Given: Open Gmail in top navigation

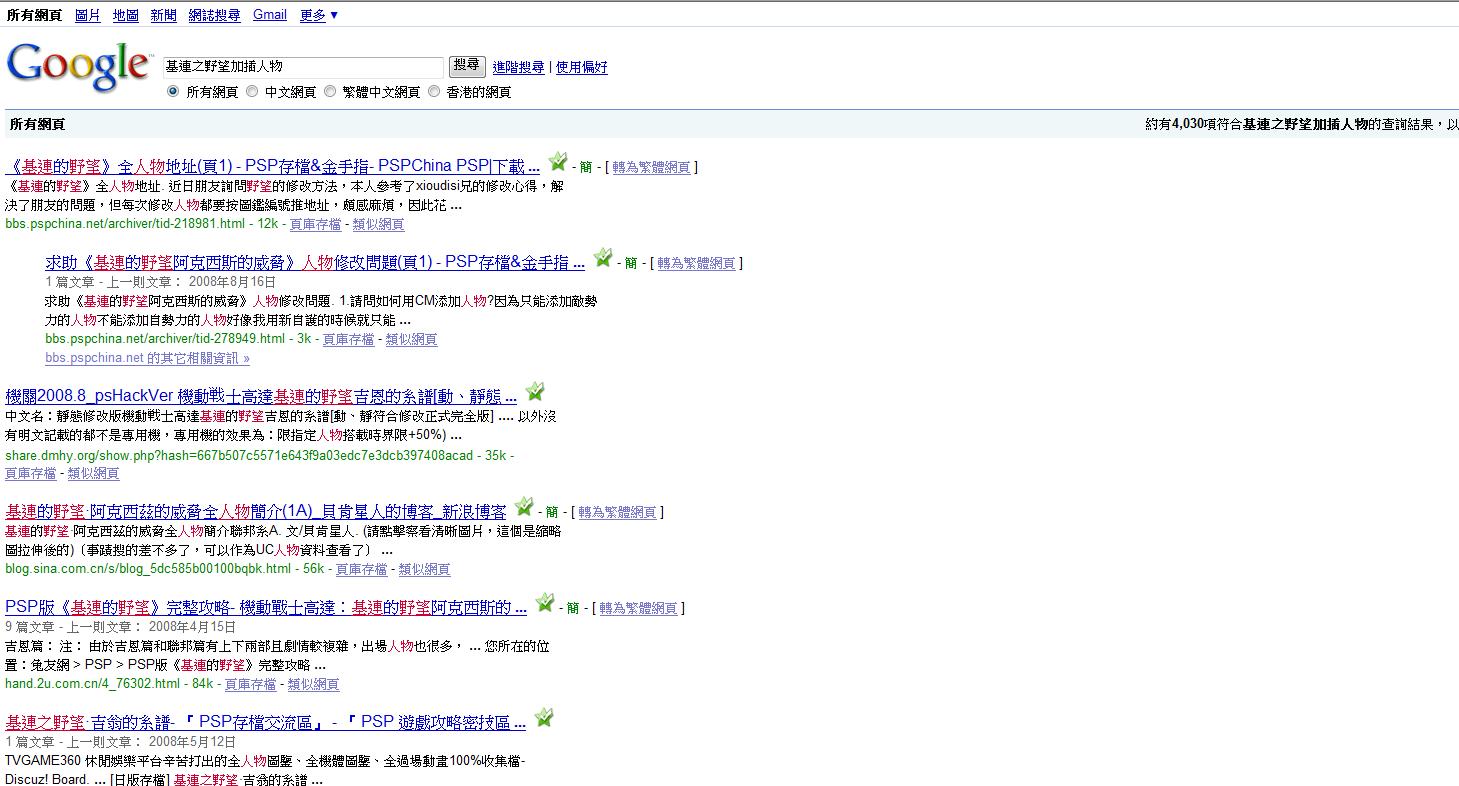Looking at the screenshot, I should pyautogui.click(x=270, y=15).
